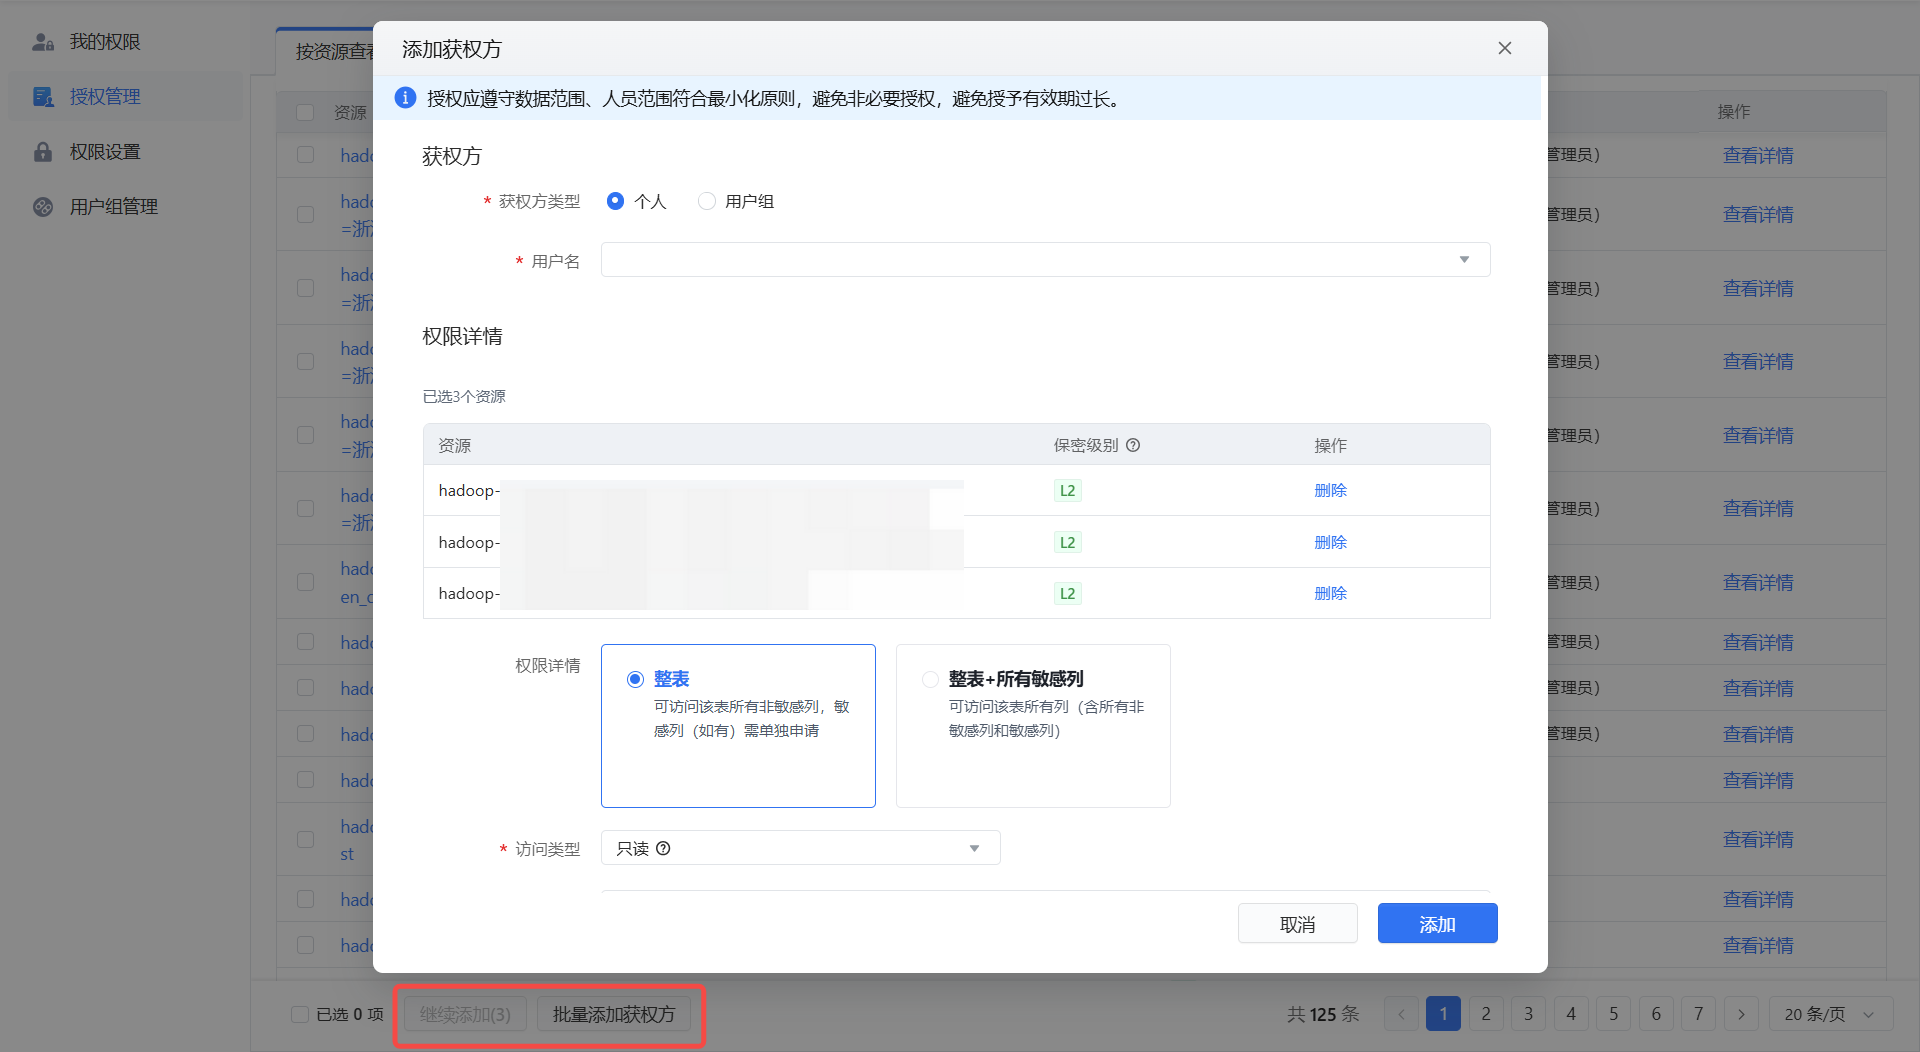Viewport: 1920px width, 1052px height.
Task: Open 用户组管理 in the sidebar menu
Action: 114,207
